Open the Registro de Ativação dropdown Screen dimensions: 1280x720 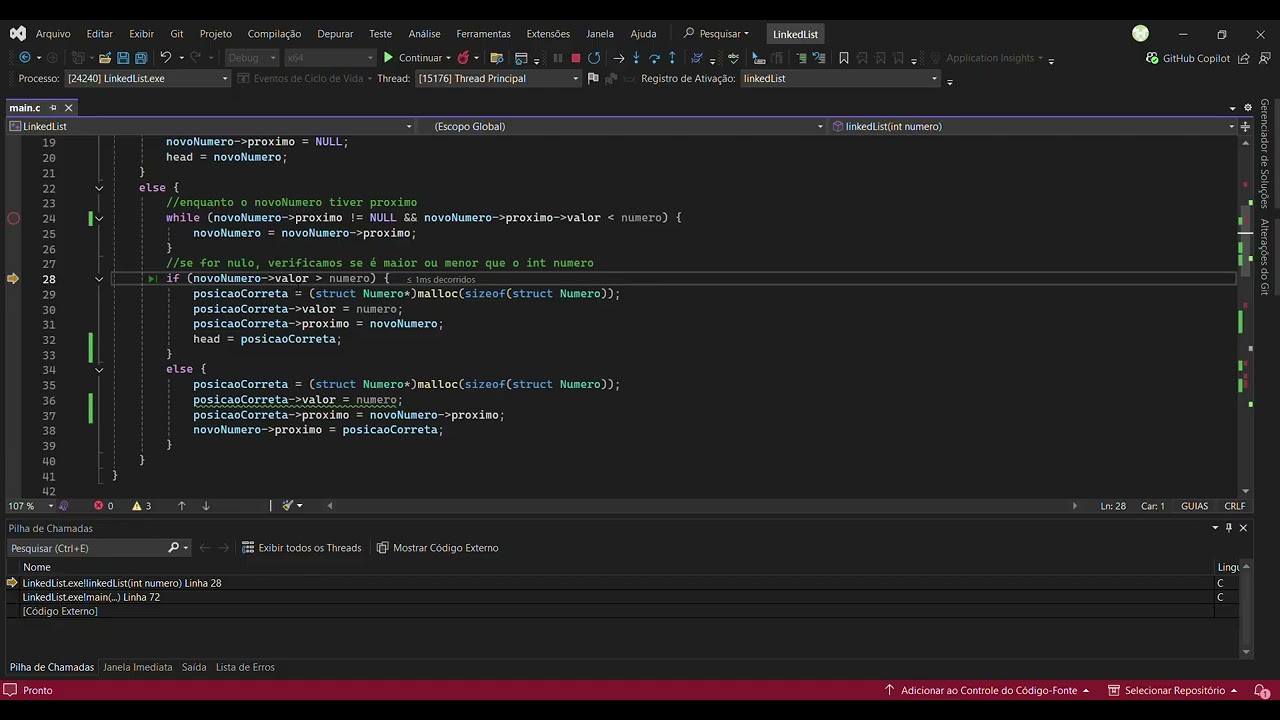[841, 78]
